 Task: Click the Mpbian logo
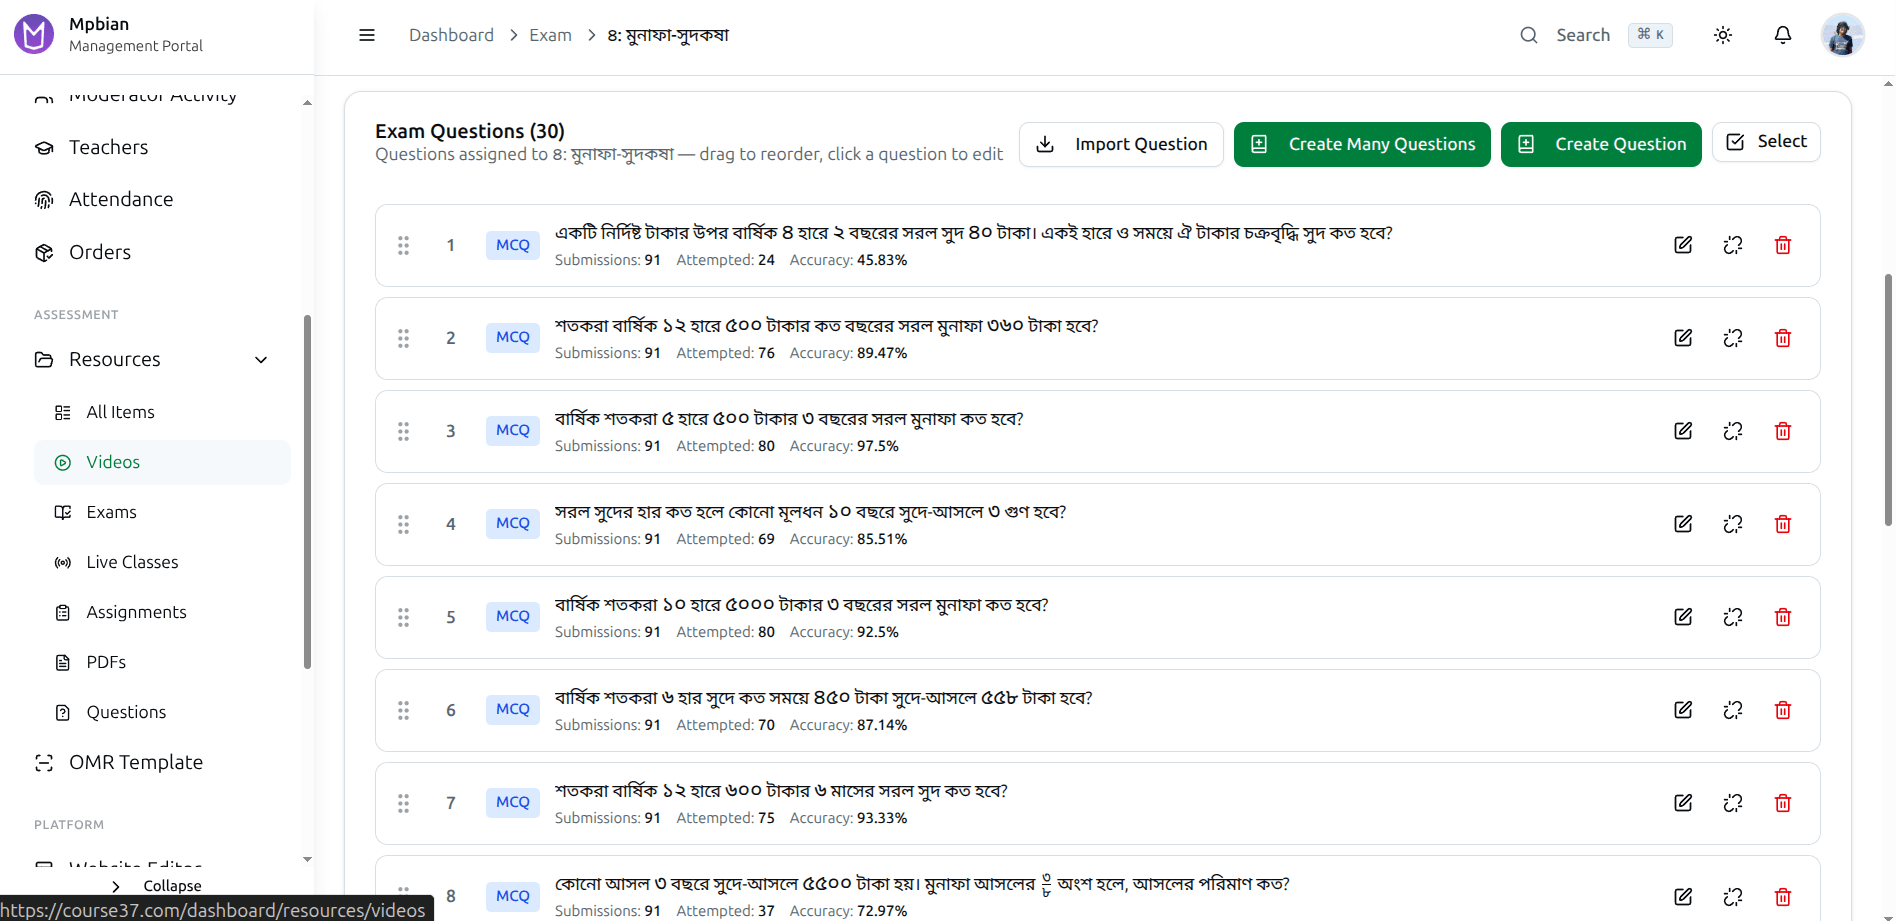click(x=34, y=35)
